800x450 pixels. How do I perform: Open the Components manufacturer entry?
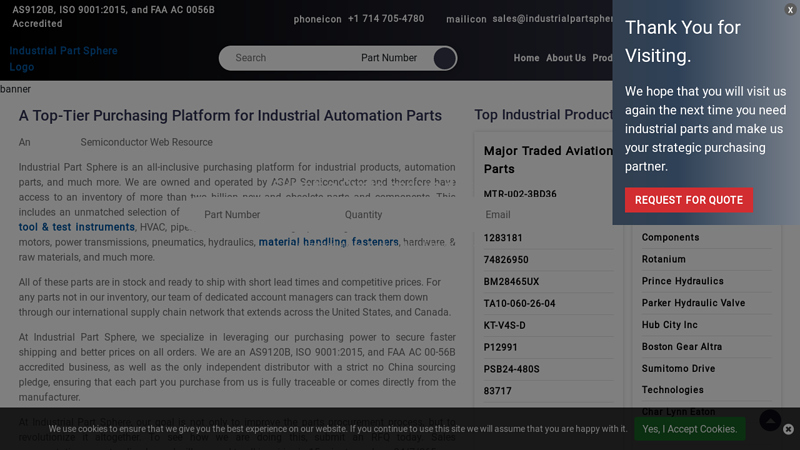(670, 237)
